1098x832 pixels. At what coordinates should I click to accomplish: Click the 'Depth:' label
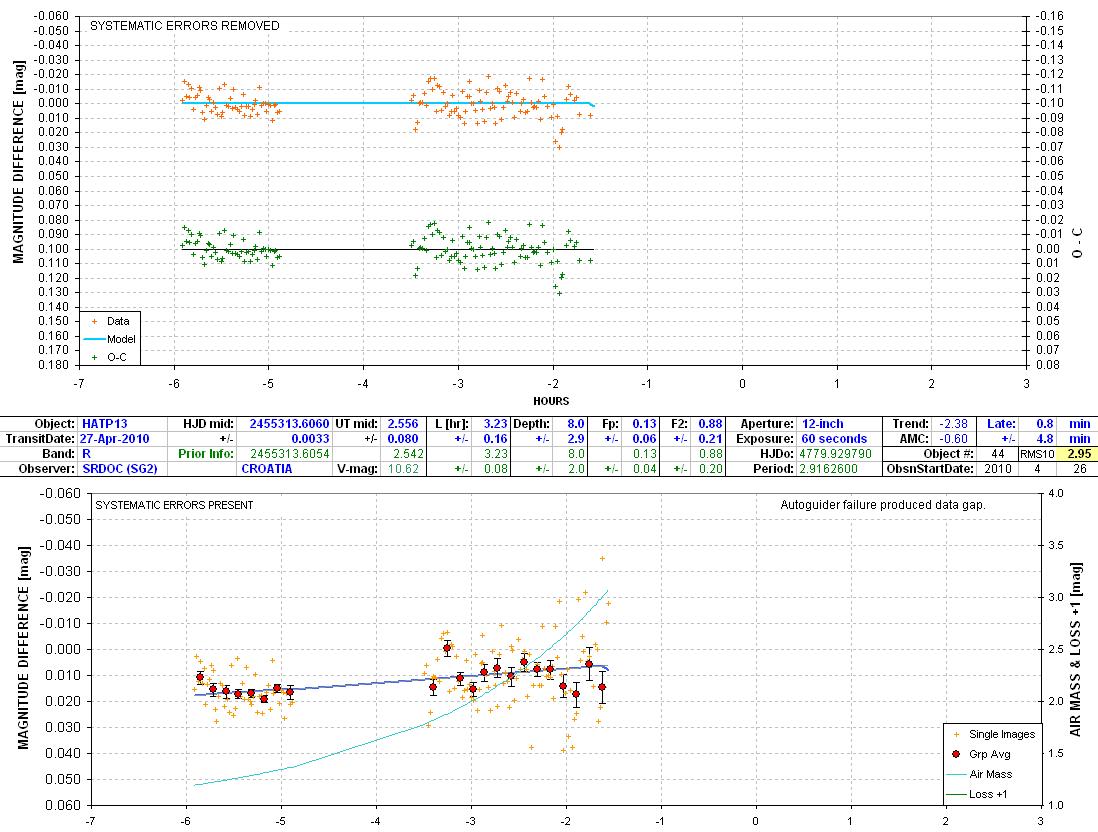531,424
